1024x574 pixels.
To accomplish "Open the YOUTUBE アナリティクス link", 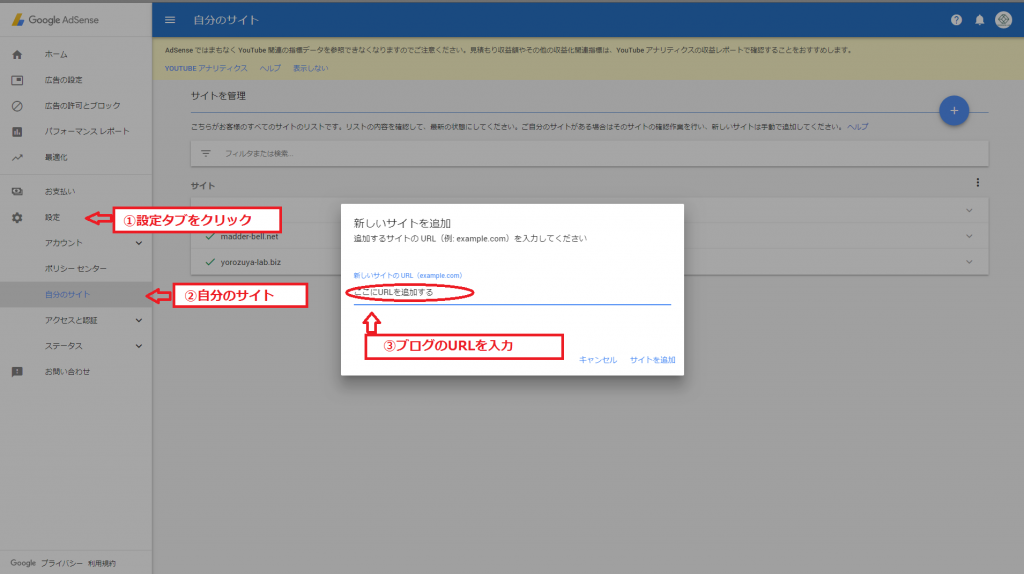I will (x=206, y=68).
